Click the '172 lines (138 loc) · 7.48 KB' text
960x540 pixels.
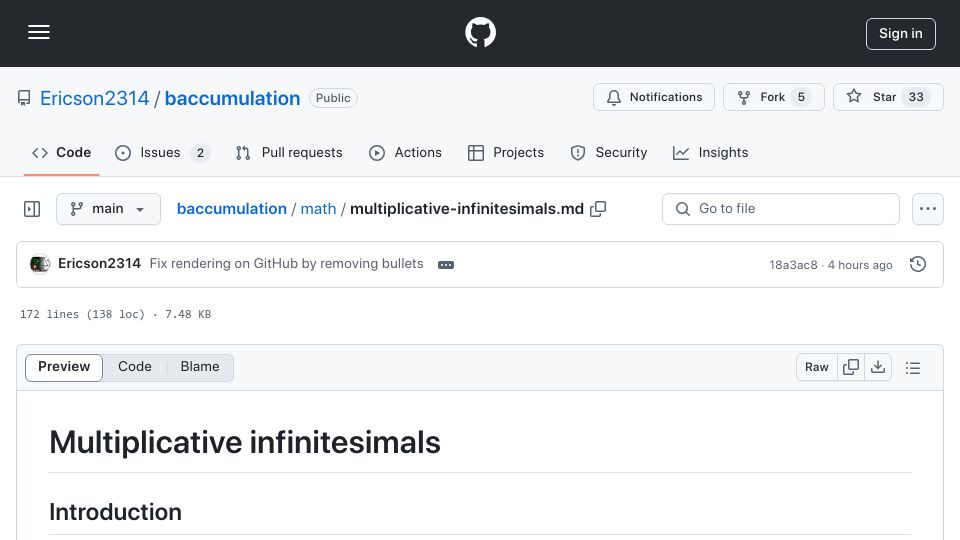[x=115, y=314]
